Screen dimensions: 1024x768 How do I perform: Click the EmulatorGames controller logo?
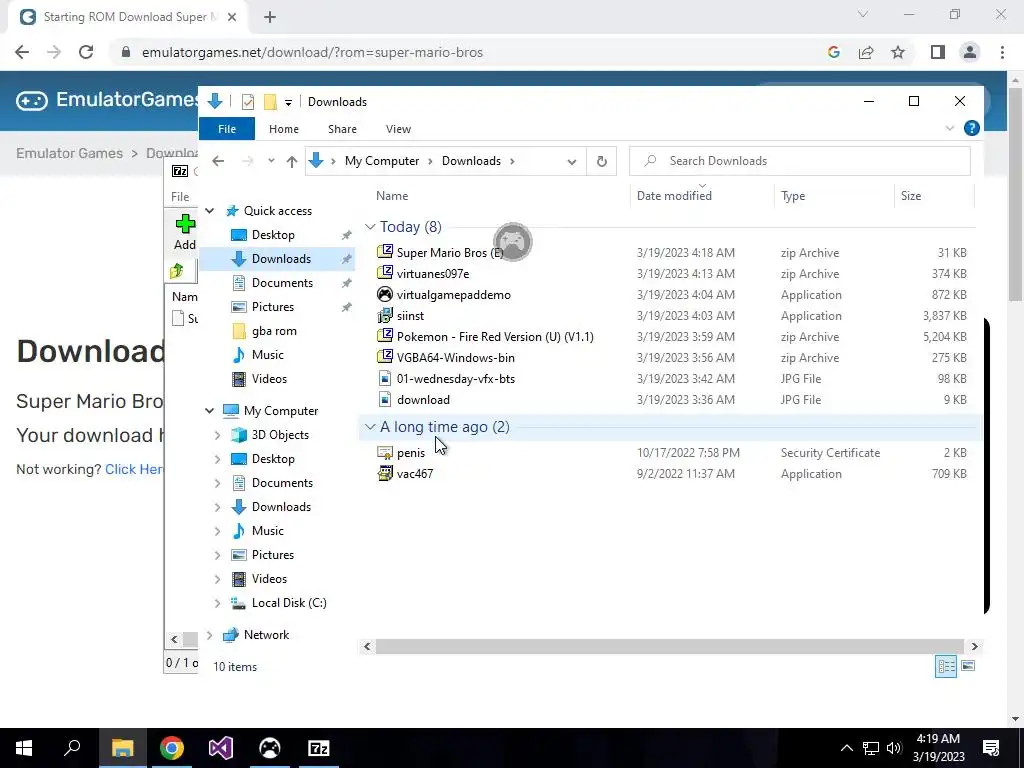coord(31,101)
